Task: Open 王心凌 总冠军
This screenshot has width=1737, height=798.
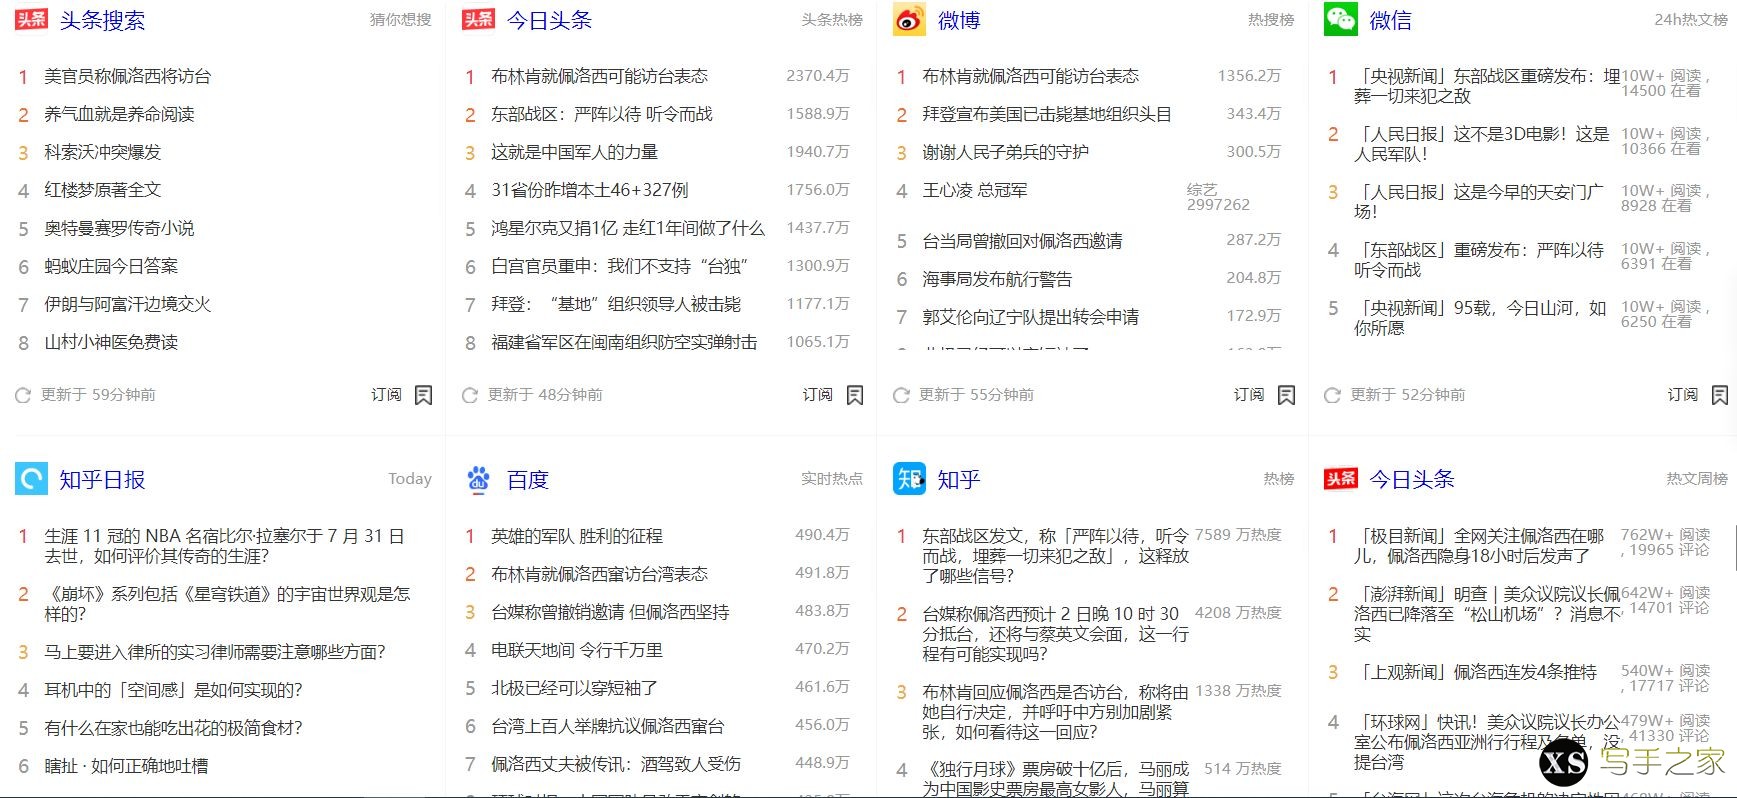Action: pos(975,190)
